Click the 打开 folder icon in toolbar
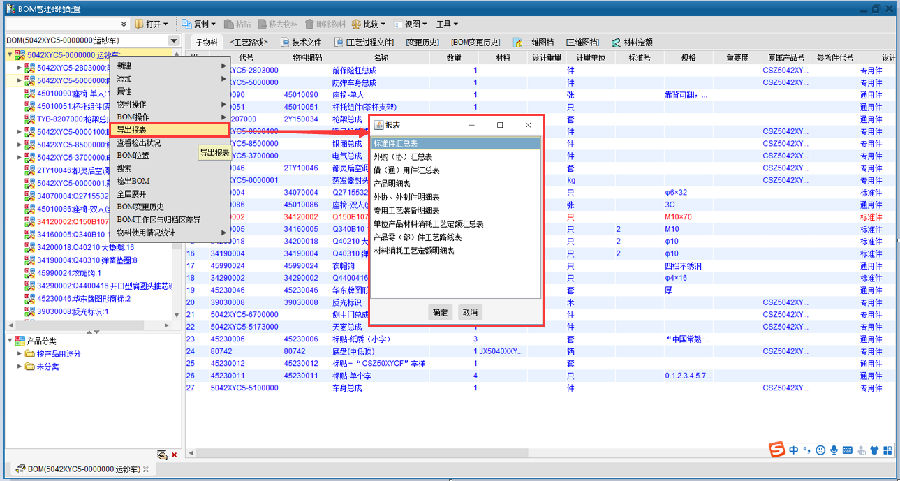The image size is (900, 481). click(x=139, y=24)
